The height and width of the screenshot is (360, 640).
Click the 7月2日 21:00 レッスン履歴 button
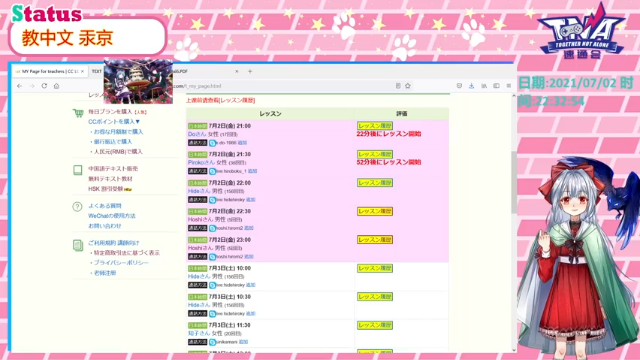coord(375,126)
